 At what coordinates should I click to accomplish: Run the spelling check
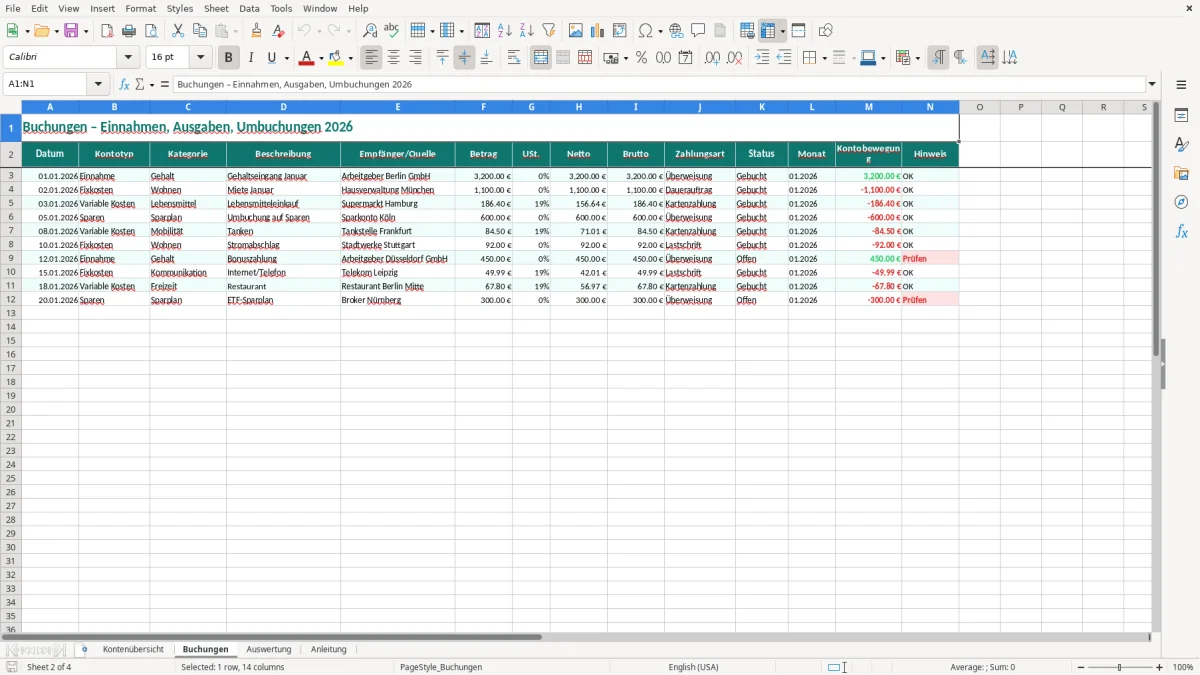click(x=391, y=31)
